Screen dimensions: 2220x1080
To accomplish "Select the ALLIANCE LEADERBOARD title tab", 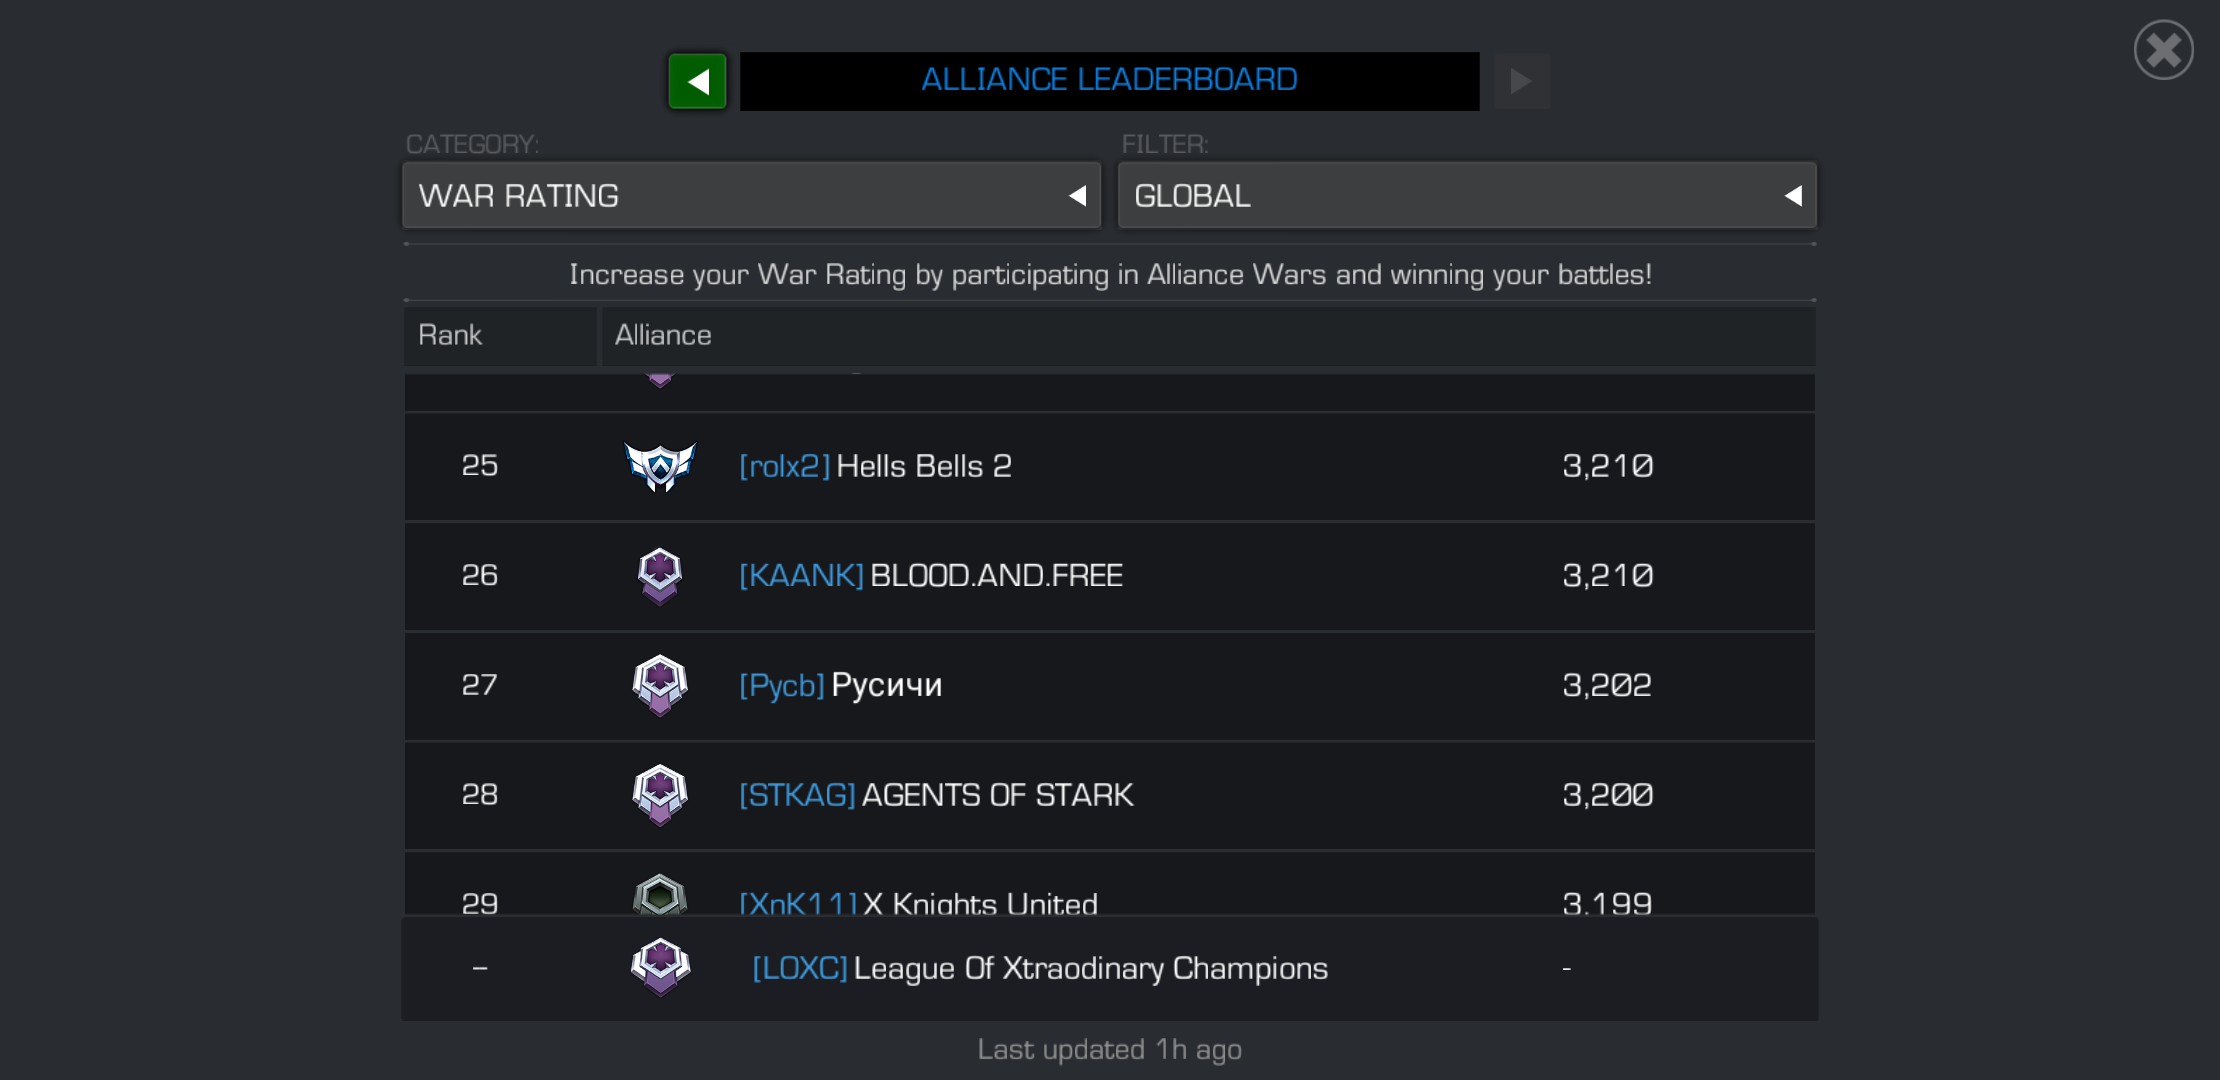I will [1109, 80].
